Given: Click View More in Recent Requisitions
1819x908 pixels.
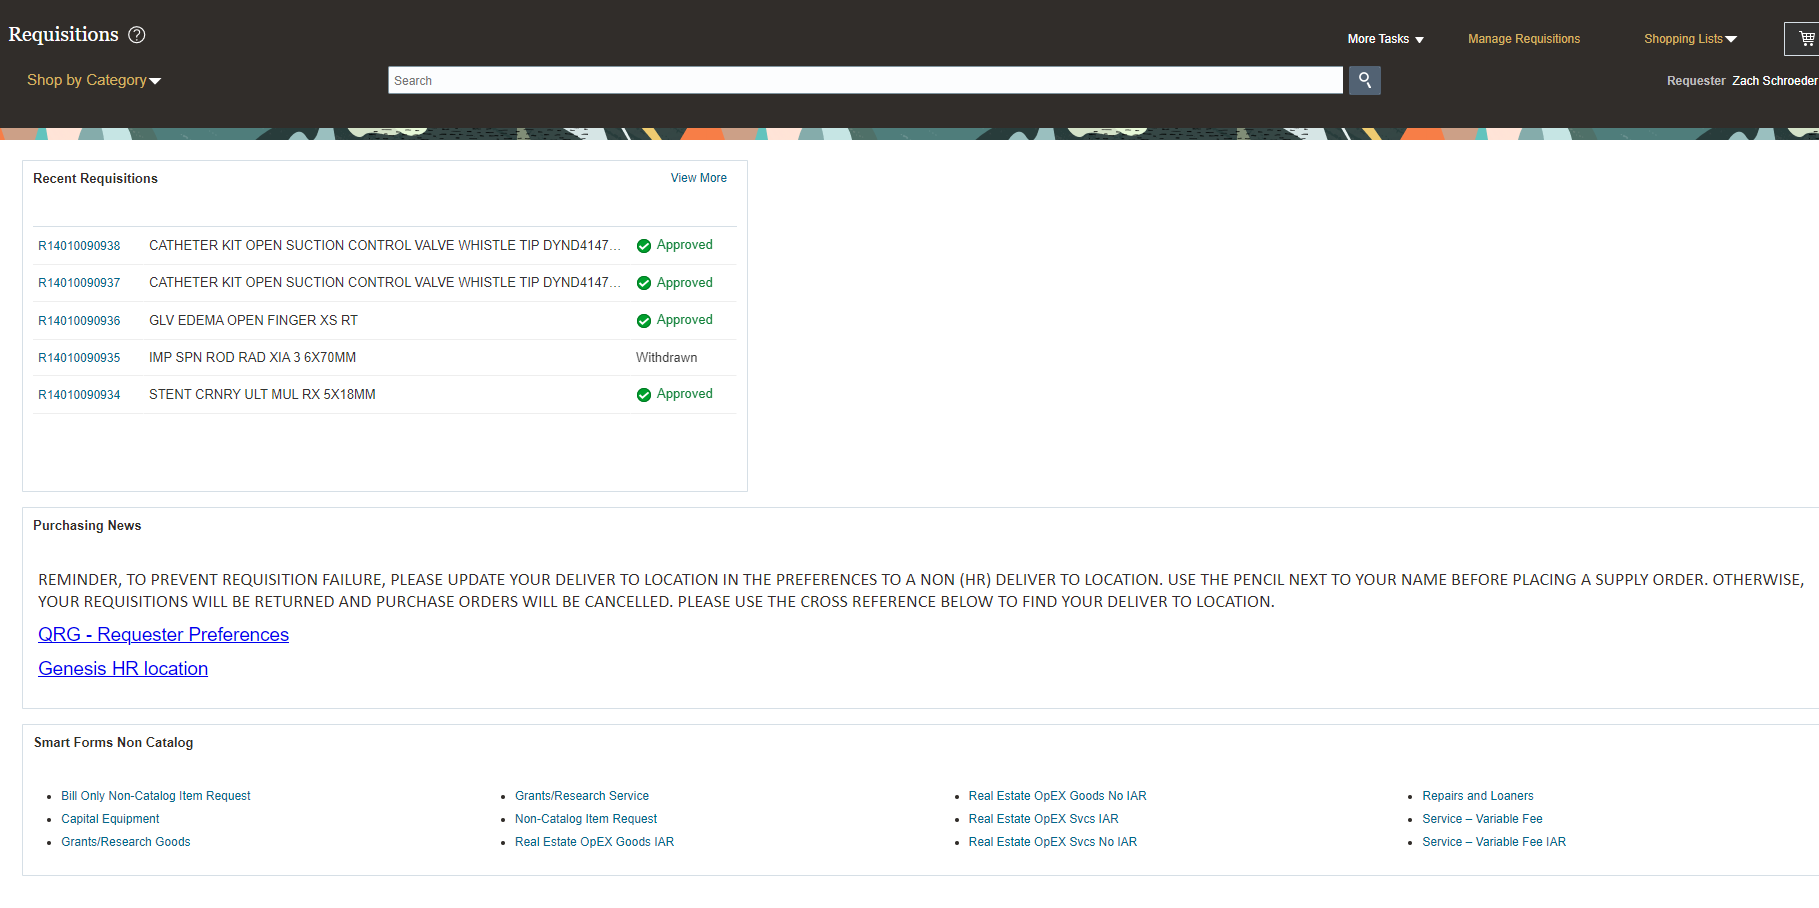Looking at the screenshot, I should coord(698,178).
